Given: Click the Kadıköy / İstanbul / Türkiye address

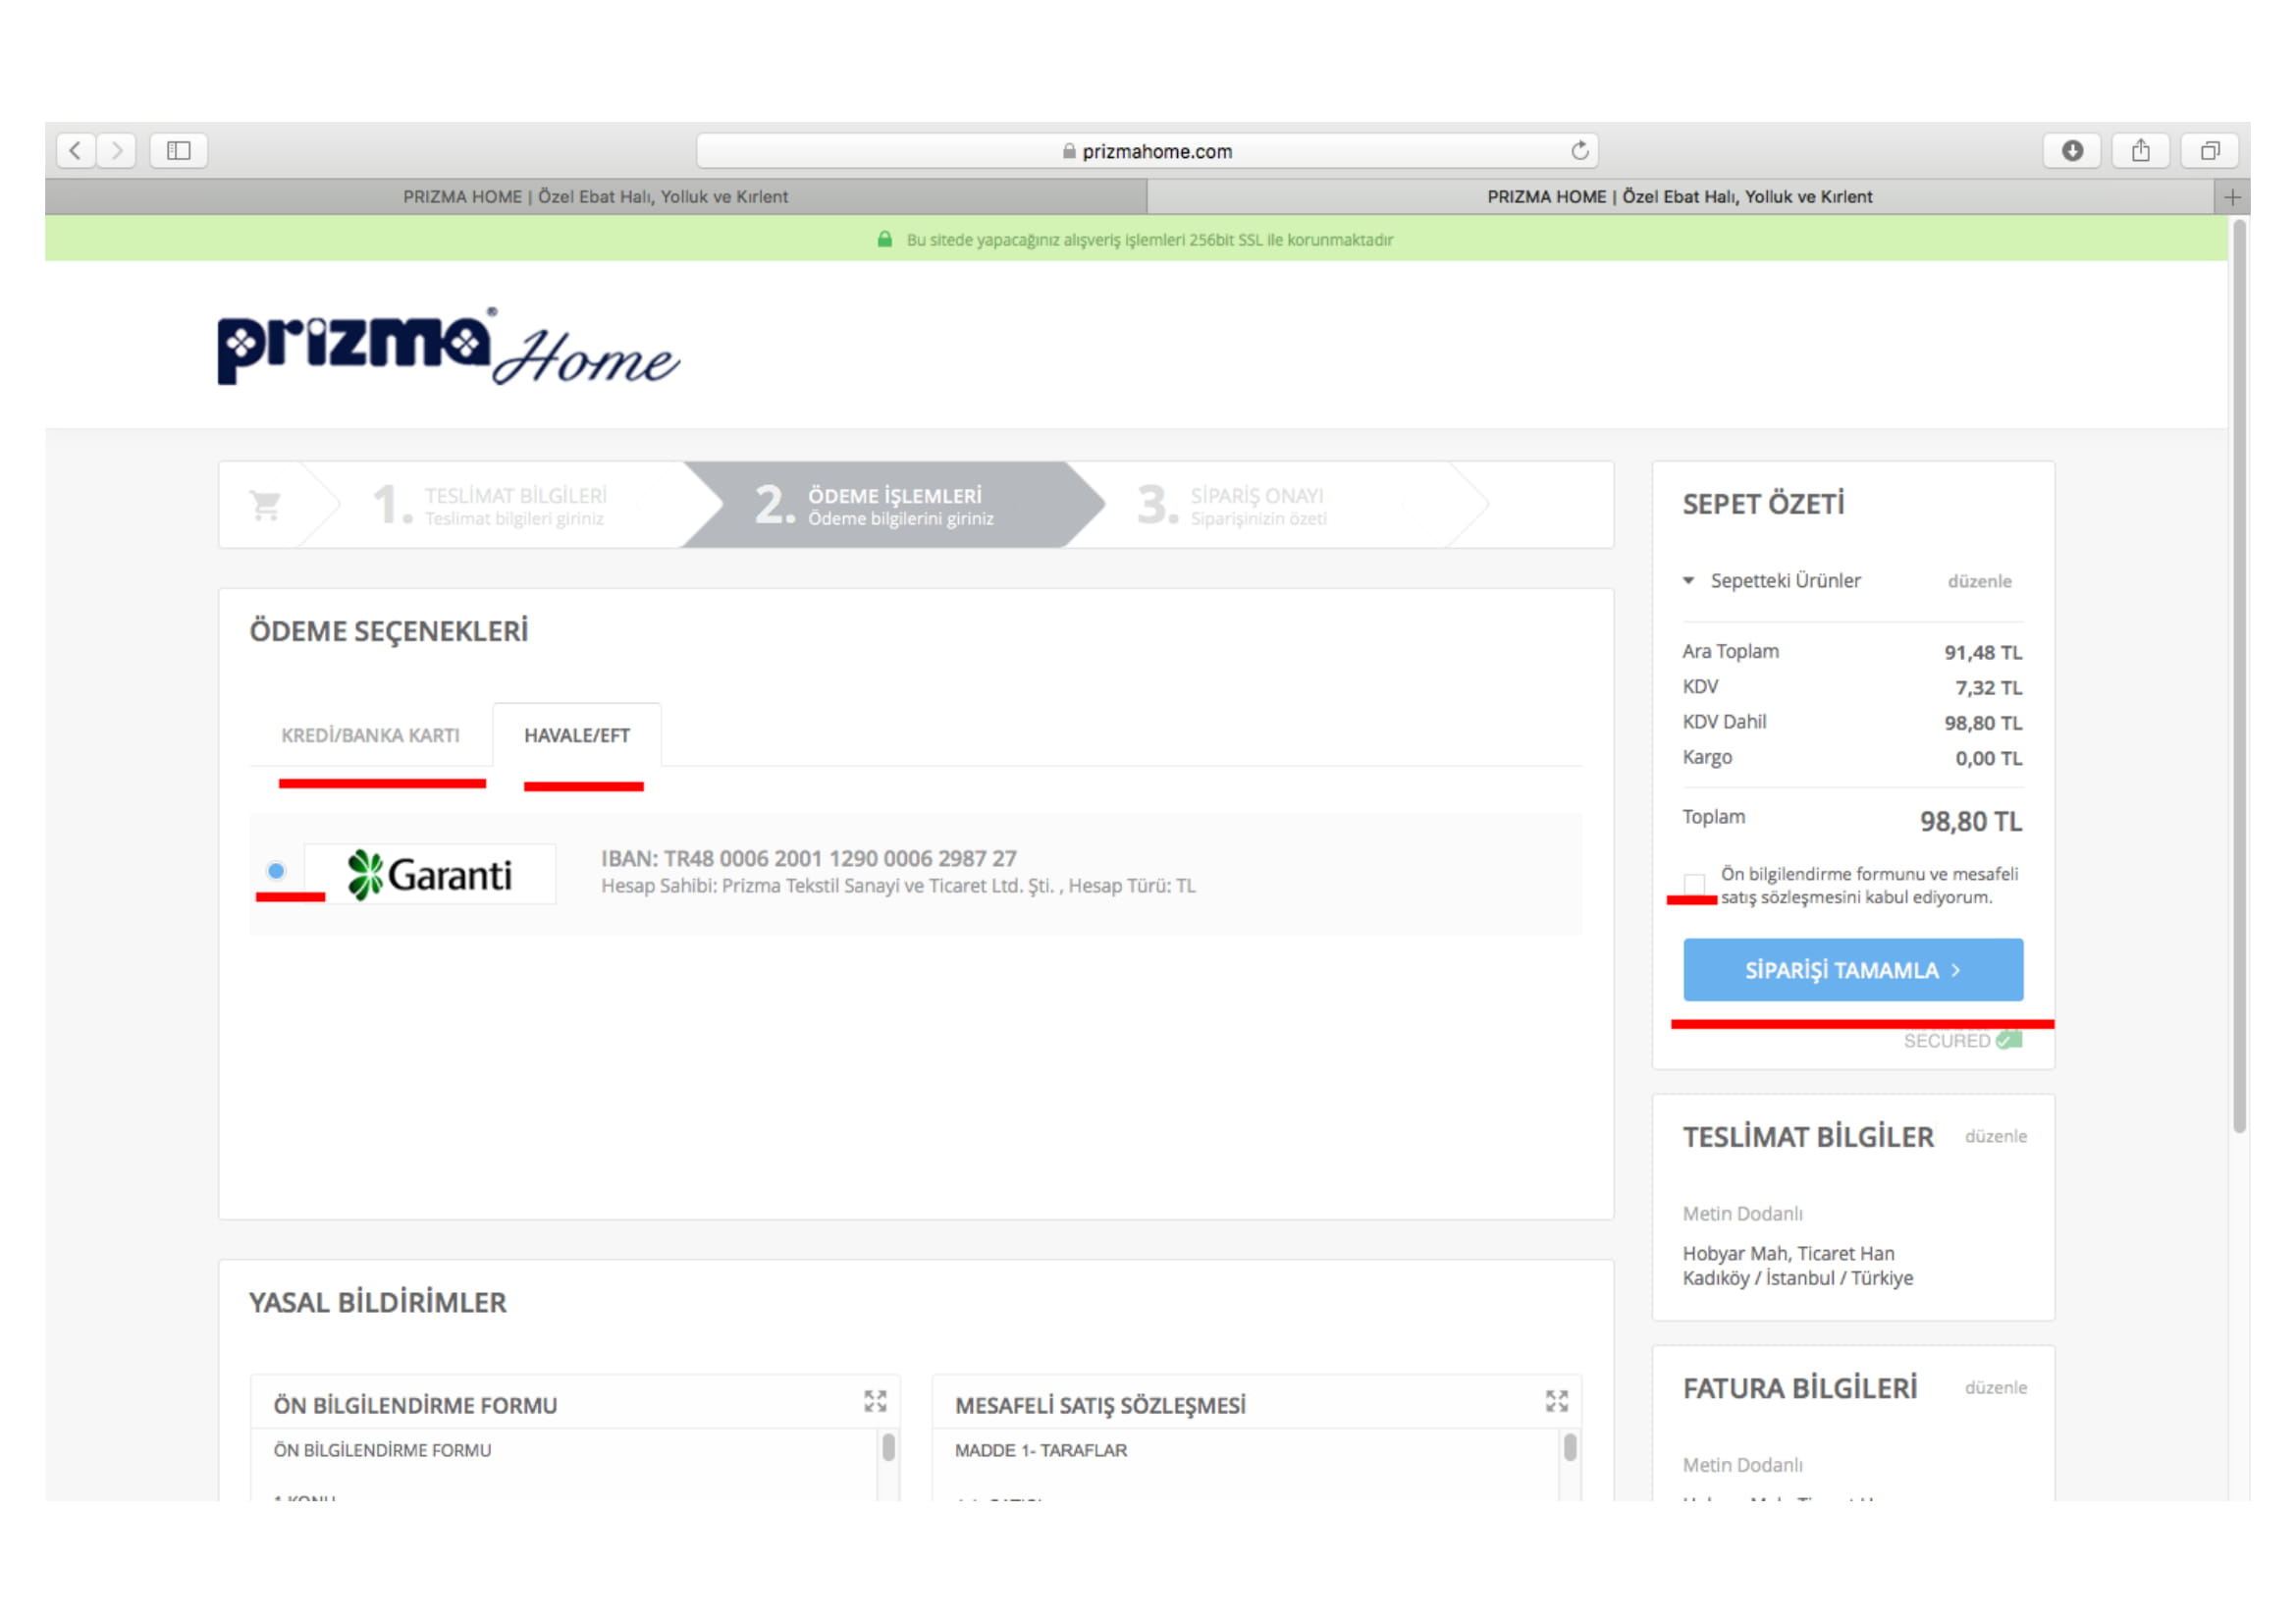Looking at the screenshot, I should pyautogui.click(x=1798, y=1279).
